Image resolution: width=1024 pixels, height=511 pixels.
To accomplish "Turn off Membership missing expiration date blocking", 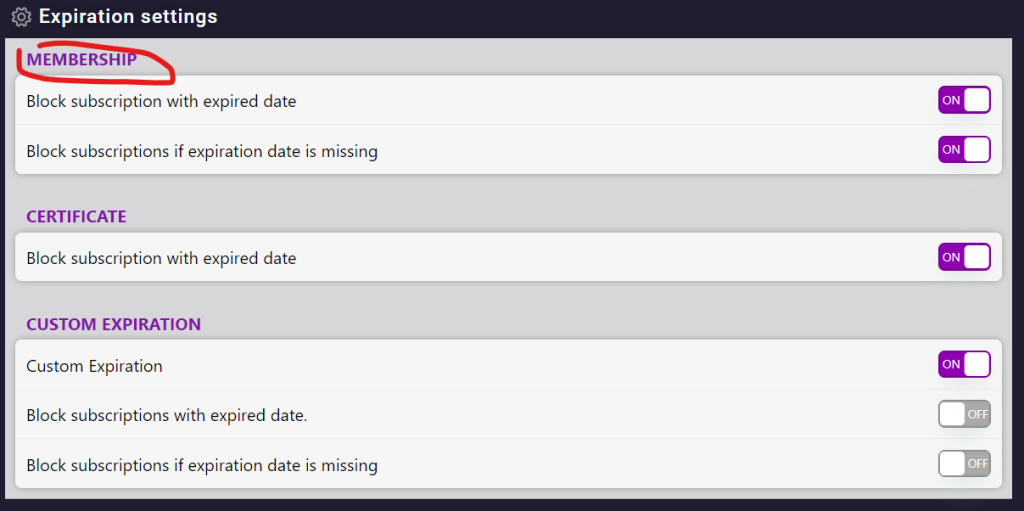I will coord(964,150).
